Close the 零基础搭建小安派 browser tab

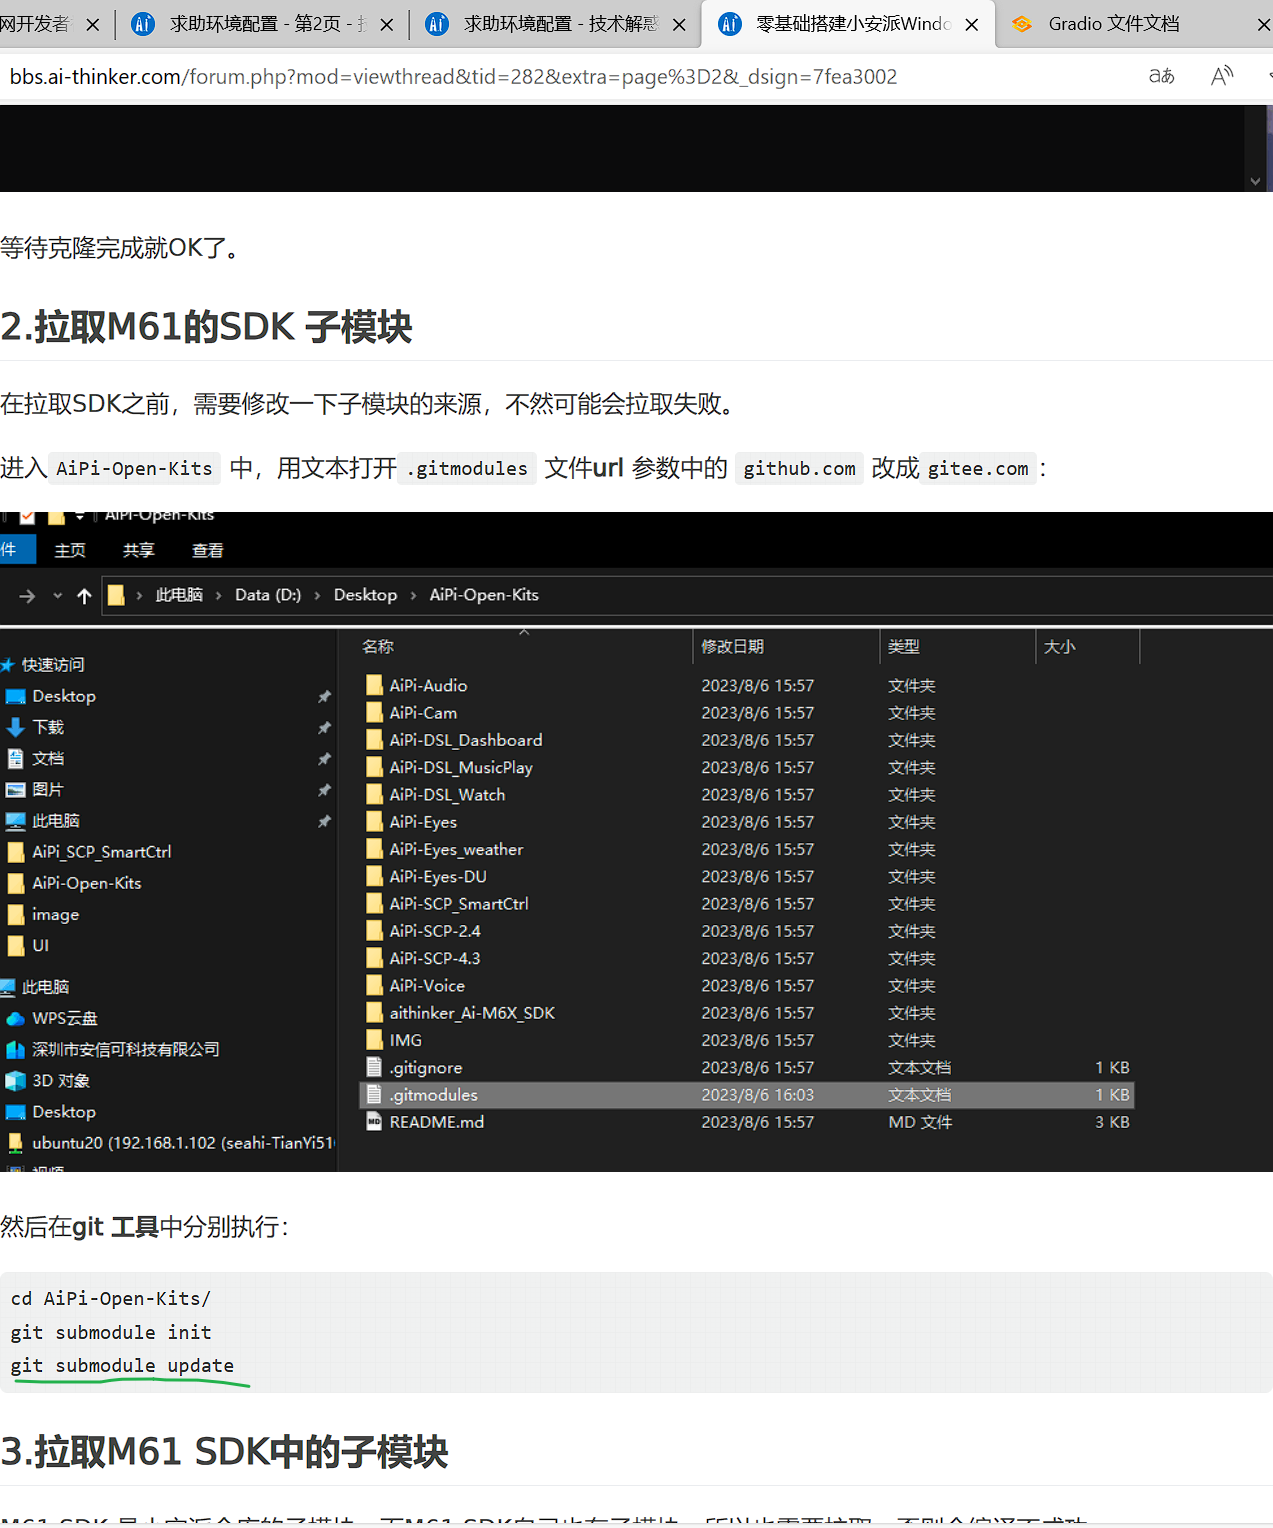[x=972, y=25]
